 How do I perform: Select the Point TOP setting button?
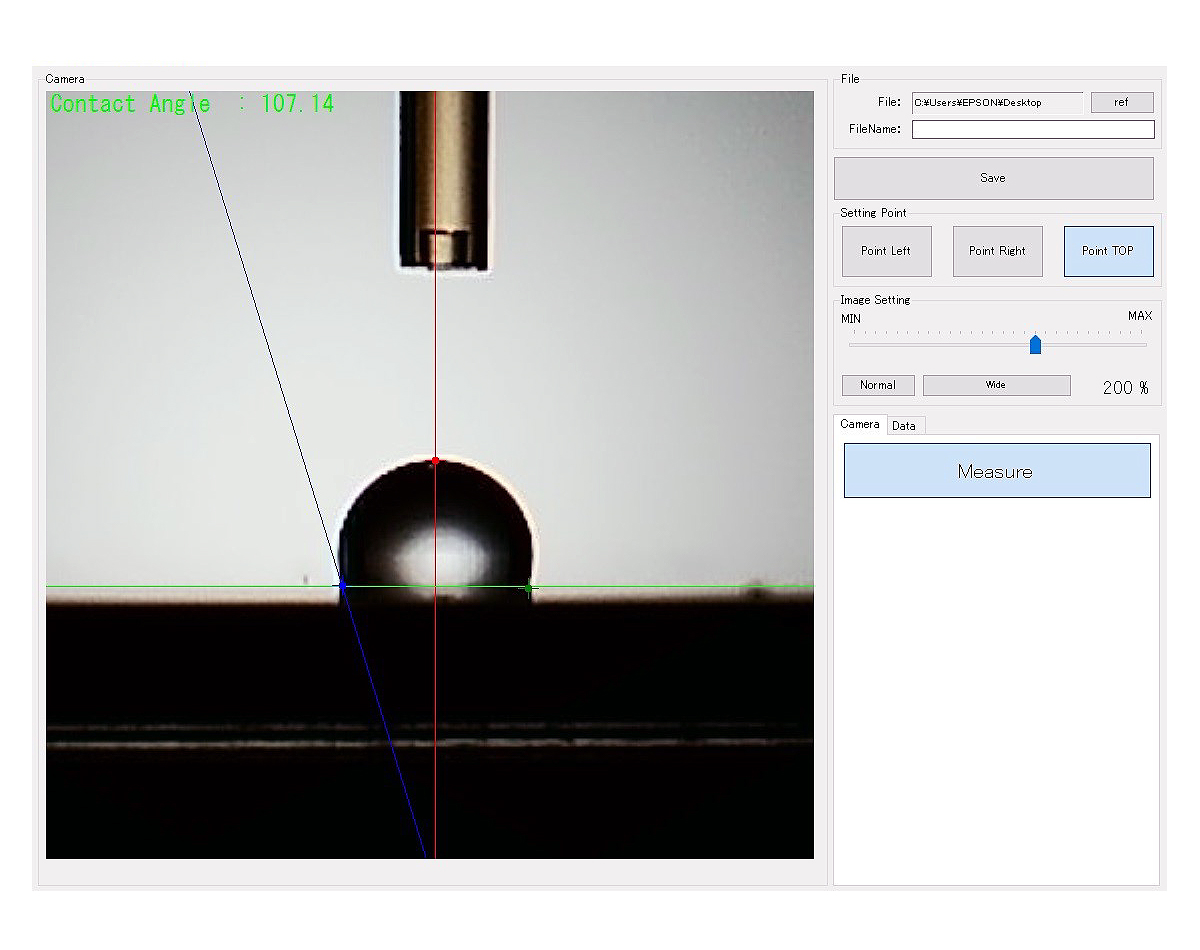1108,251
